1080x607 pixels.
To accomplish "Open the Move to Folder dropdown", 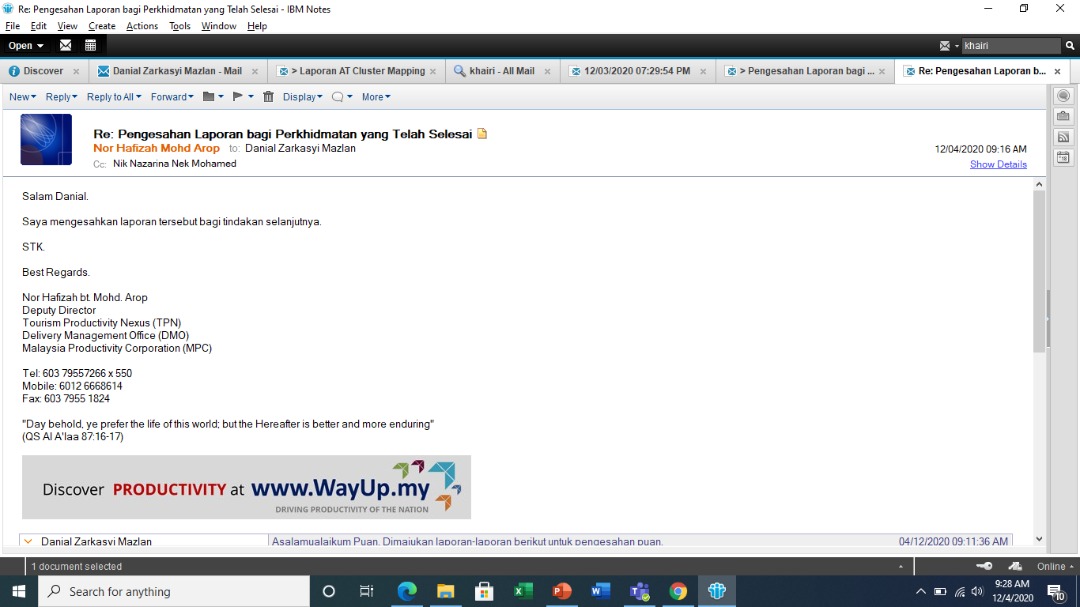I will (213, 97).
